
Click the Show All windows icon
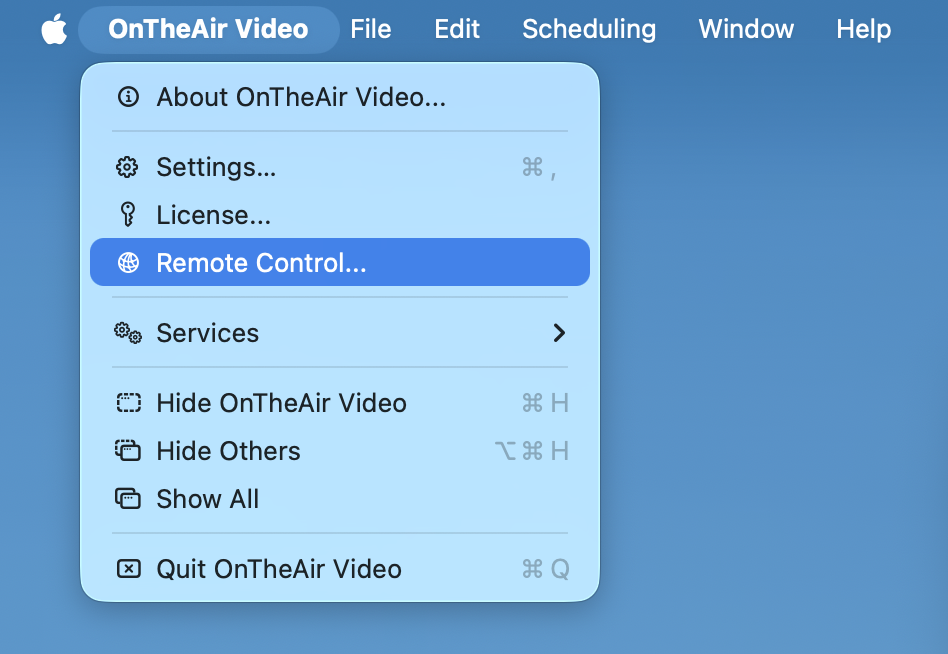pyautogui.click(x=128, y=499)
